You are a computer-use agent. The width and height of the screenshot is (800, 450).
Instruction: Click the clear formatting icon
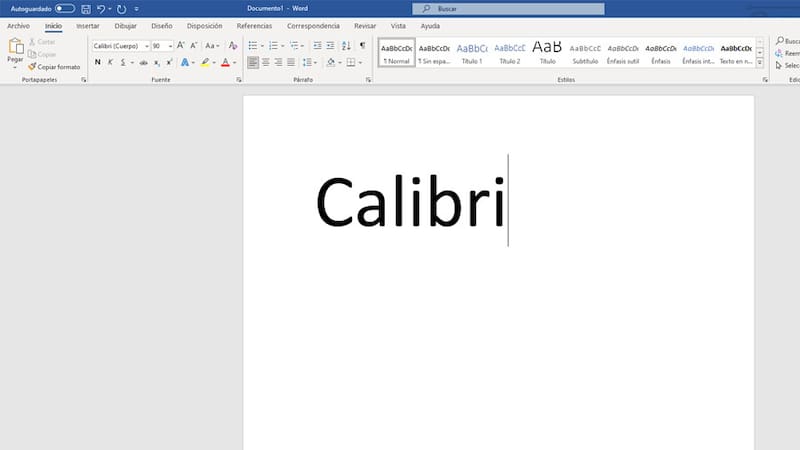(x=233, y=46)
